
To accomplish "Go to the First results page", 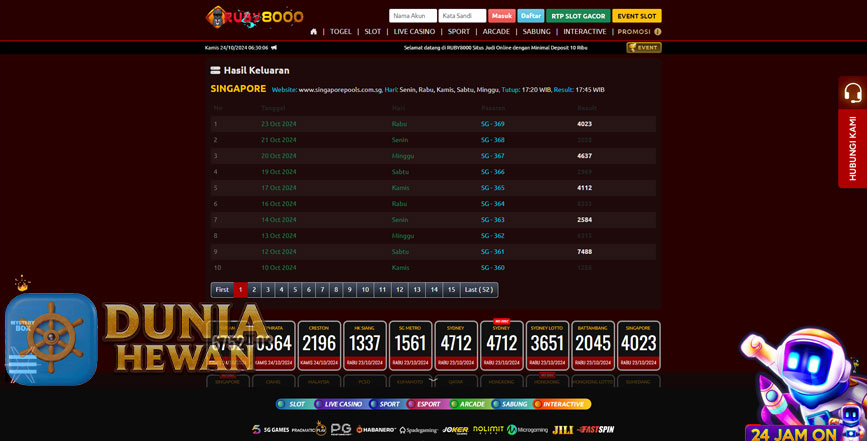I will 222,290.
